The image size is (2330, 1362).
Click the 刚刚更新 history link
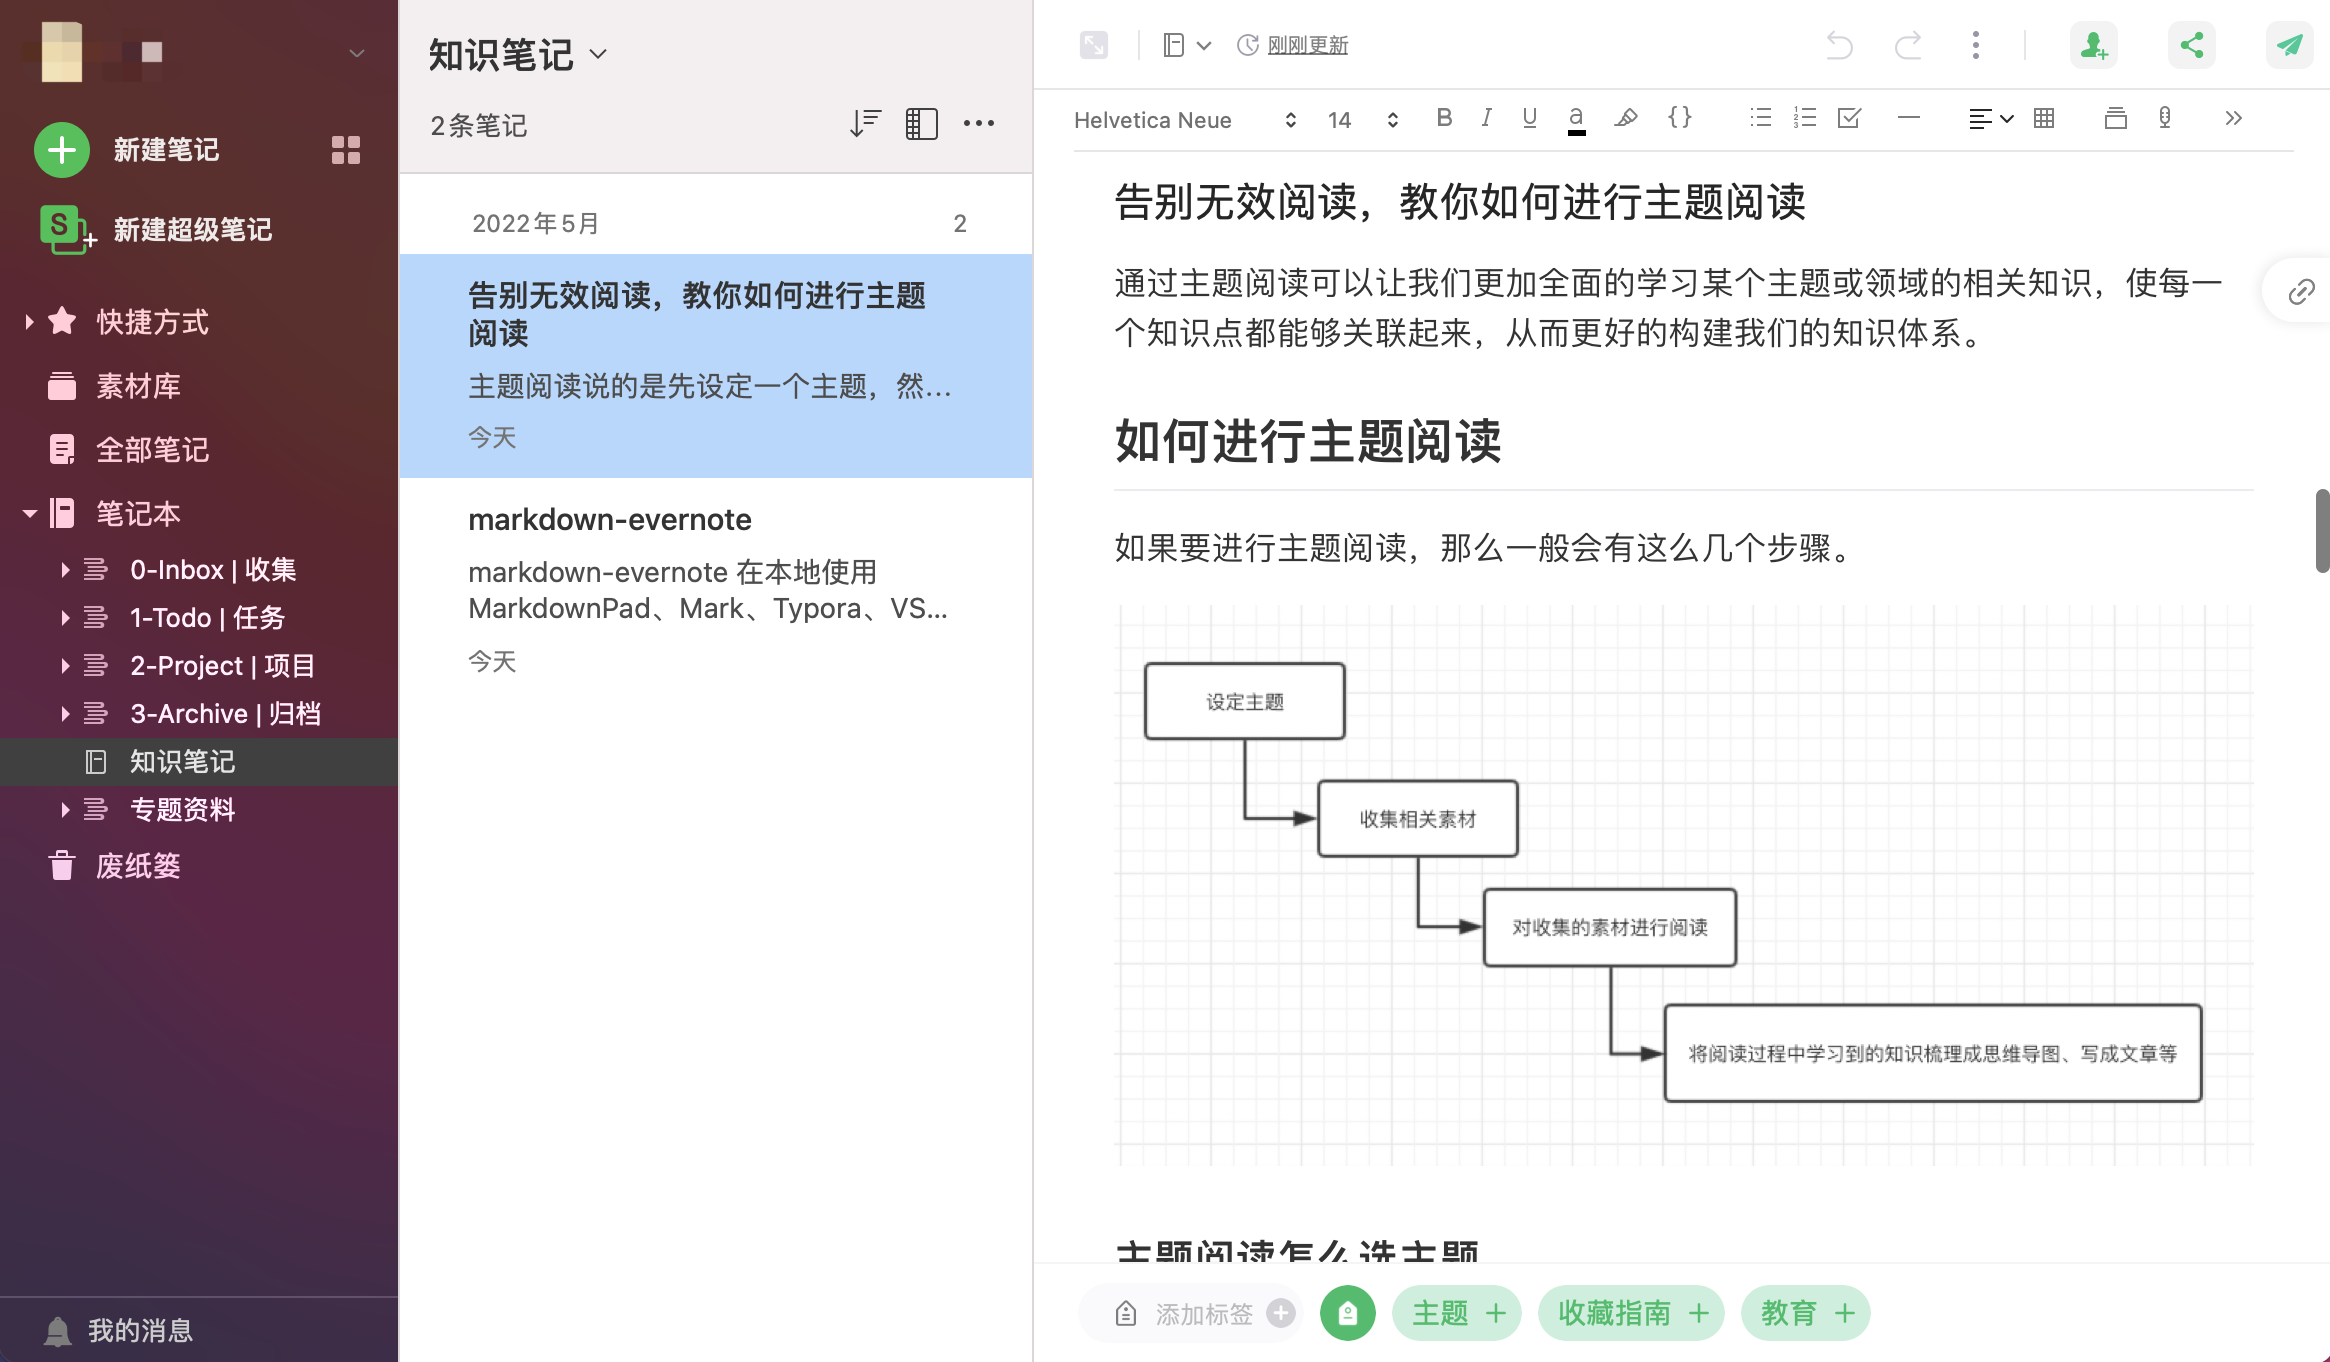tap(1307, 45)
